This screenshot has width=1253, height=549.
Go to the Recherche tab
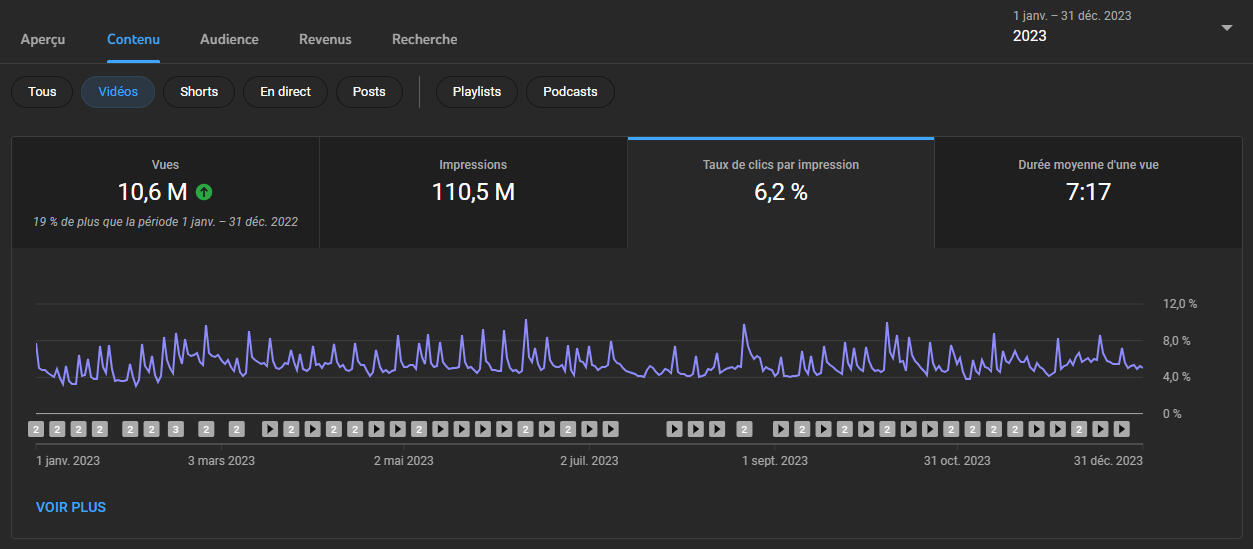424,40
